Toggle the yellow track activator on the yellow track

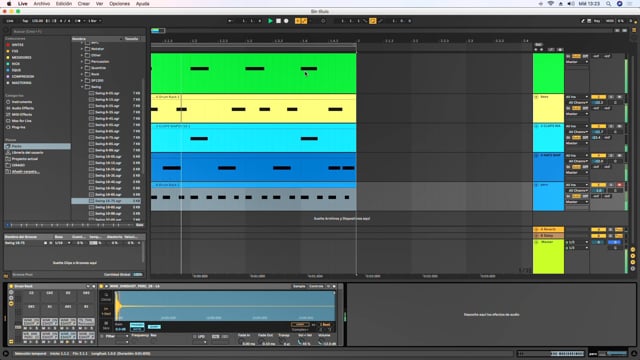click(x=598, y=97)
